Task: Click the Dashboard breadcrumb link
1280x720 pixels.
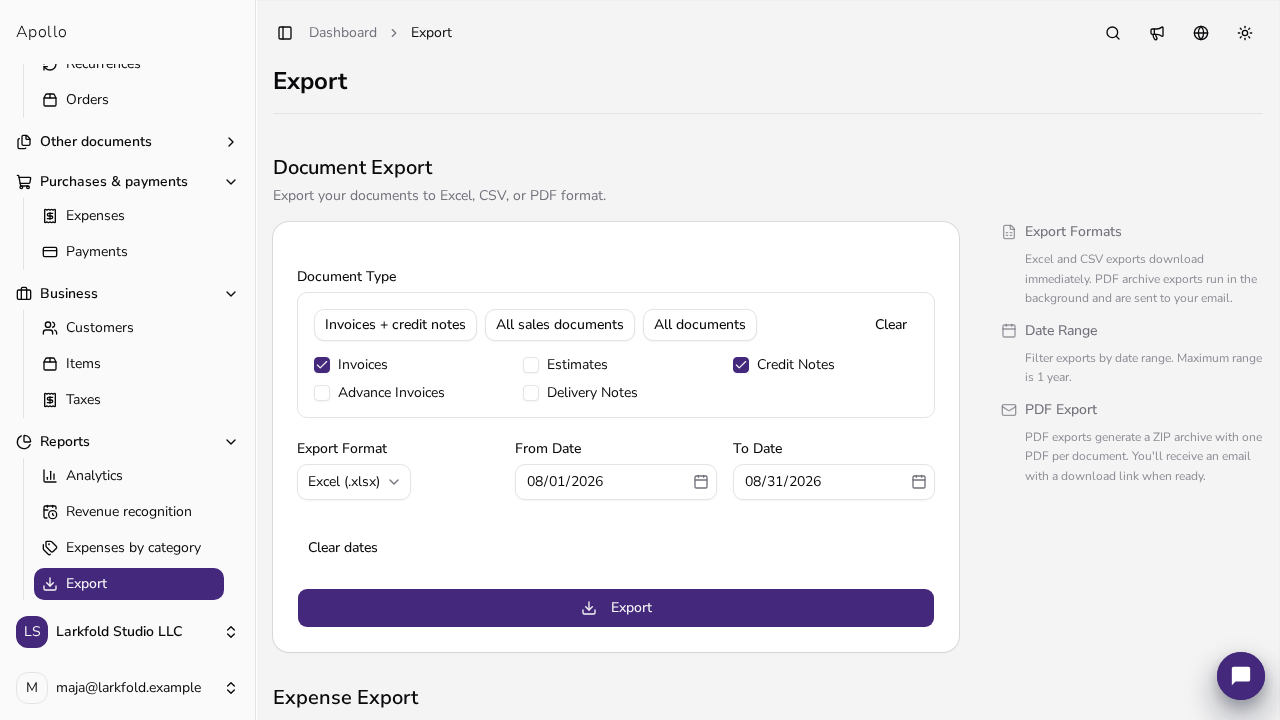Action: pyautogui.click(x=343, y=33)
